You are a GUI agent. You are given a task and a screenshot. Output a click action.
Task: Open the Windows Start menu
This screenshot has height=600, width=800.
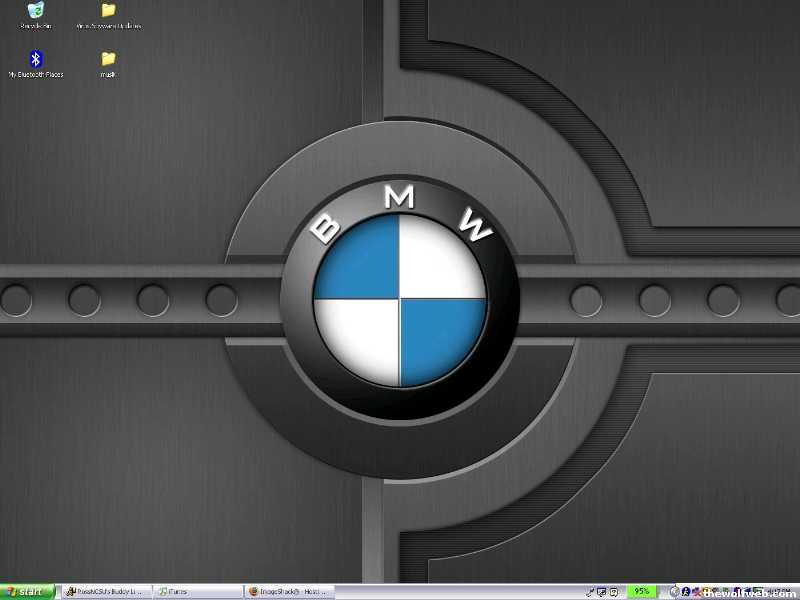27,592
